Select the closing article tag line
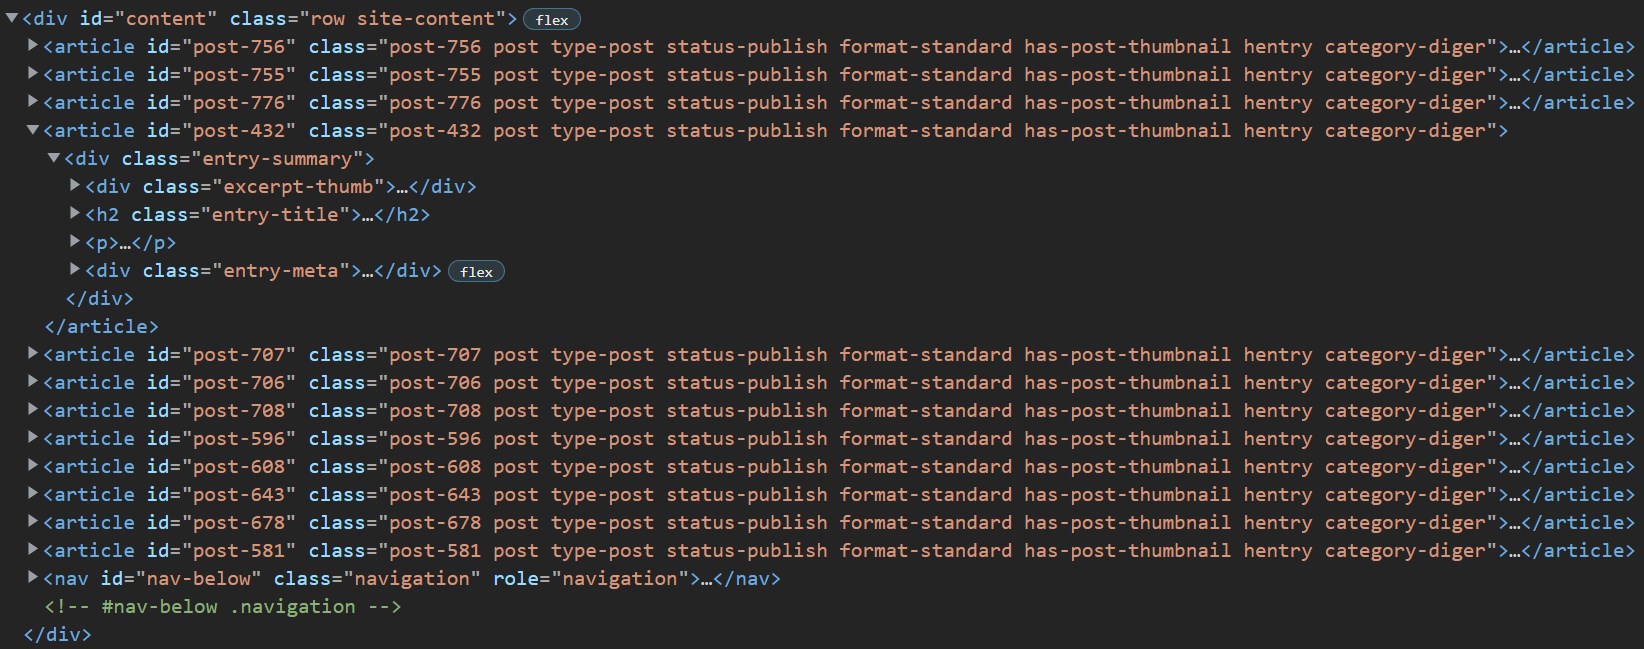The image size is (1644, 649). click(x=101, y=326)
